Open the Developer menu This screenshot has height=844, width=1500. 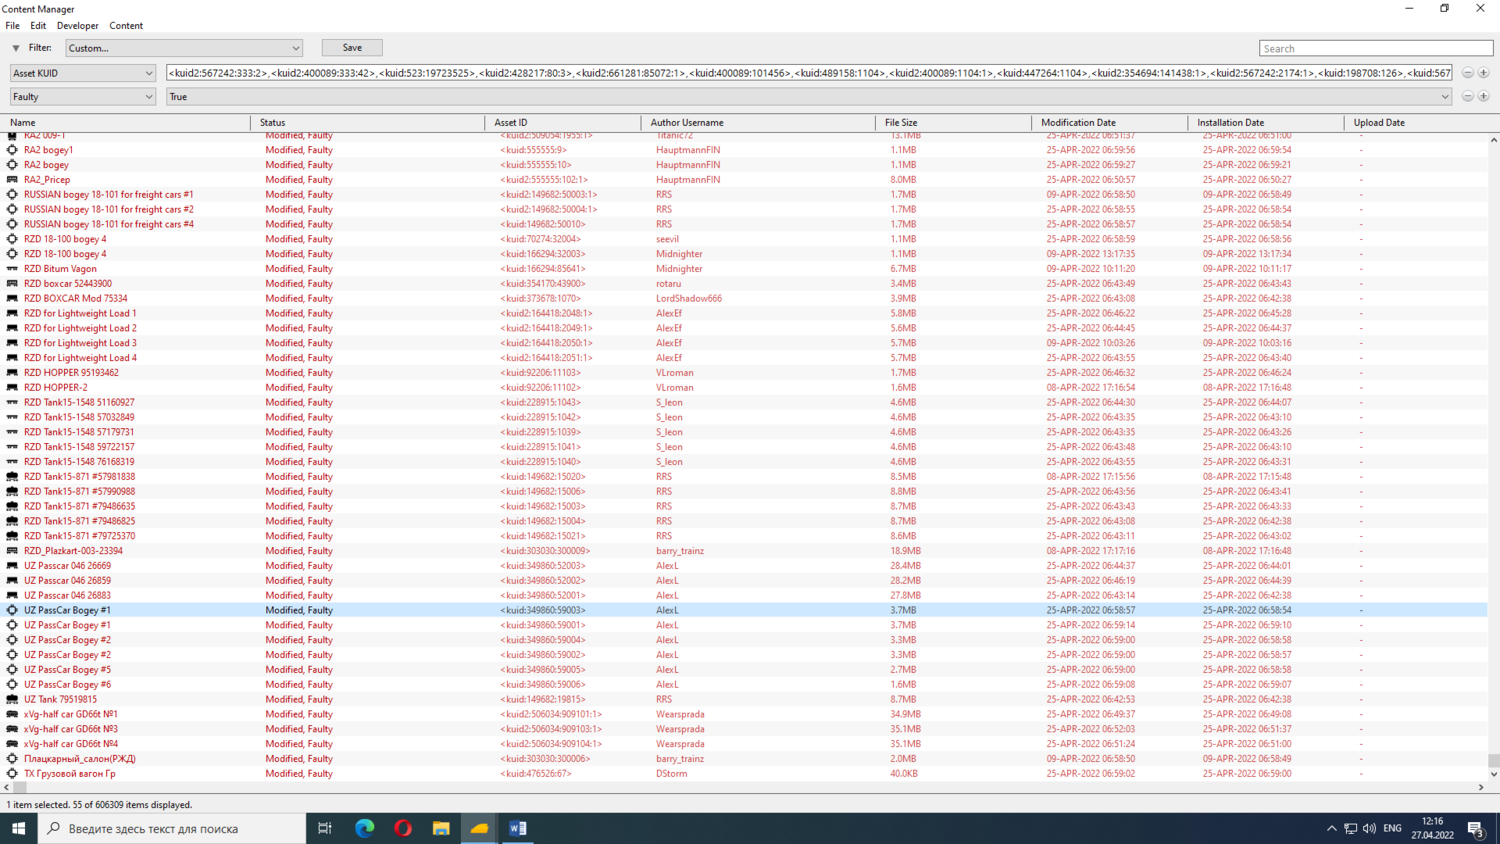[x=77, y=26]
